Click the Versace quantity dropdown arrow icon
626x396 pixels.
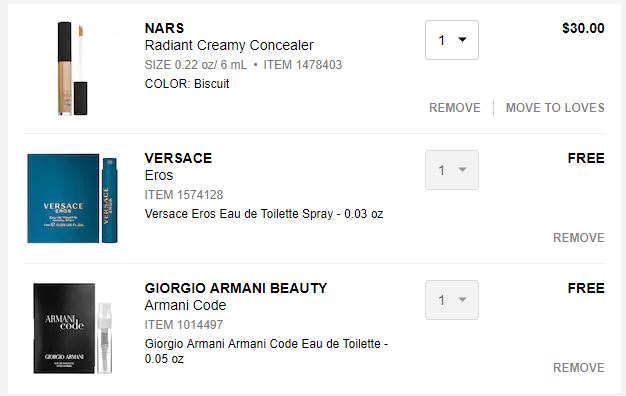pos(462,170)
